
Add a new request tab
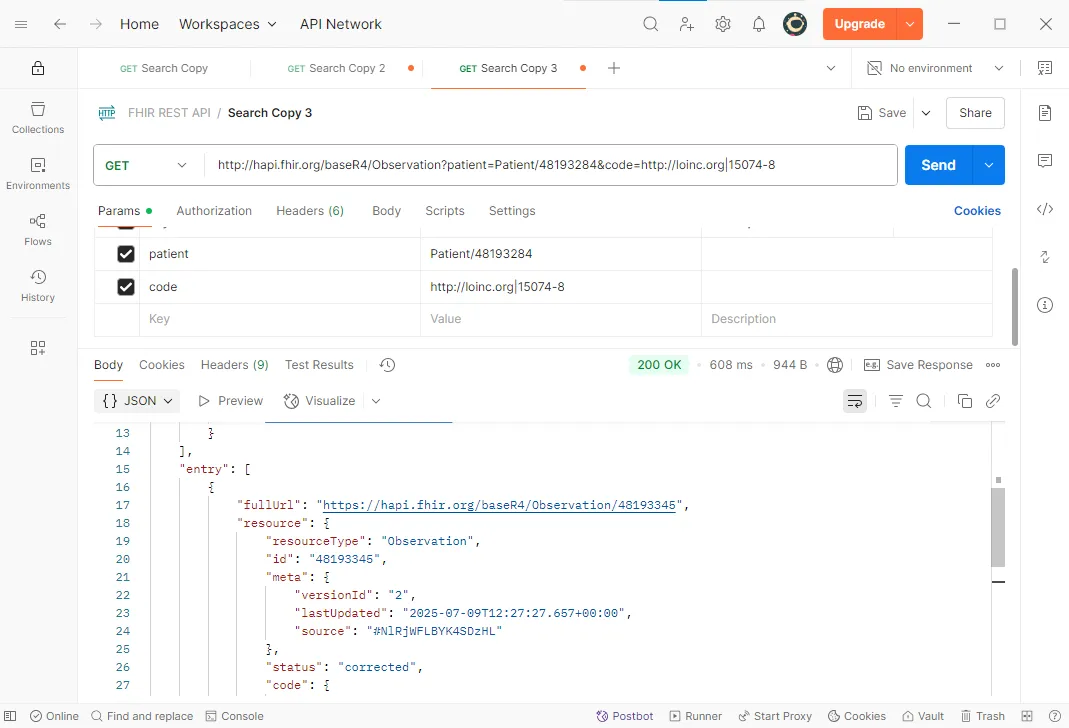(x=614, y=68)
